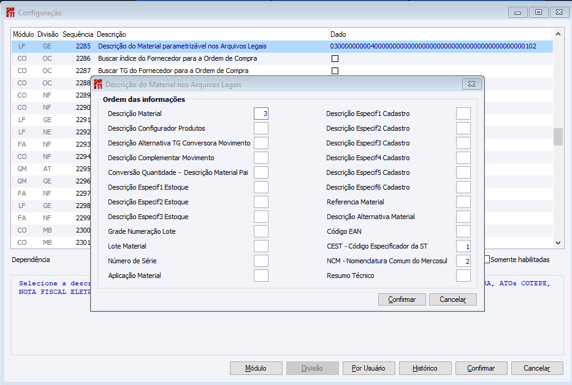This screenshot has height=385, width=572.
Task: Click the dialog's red app icon
Action: pyautogui.click(x=98, y=84)
